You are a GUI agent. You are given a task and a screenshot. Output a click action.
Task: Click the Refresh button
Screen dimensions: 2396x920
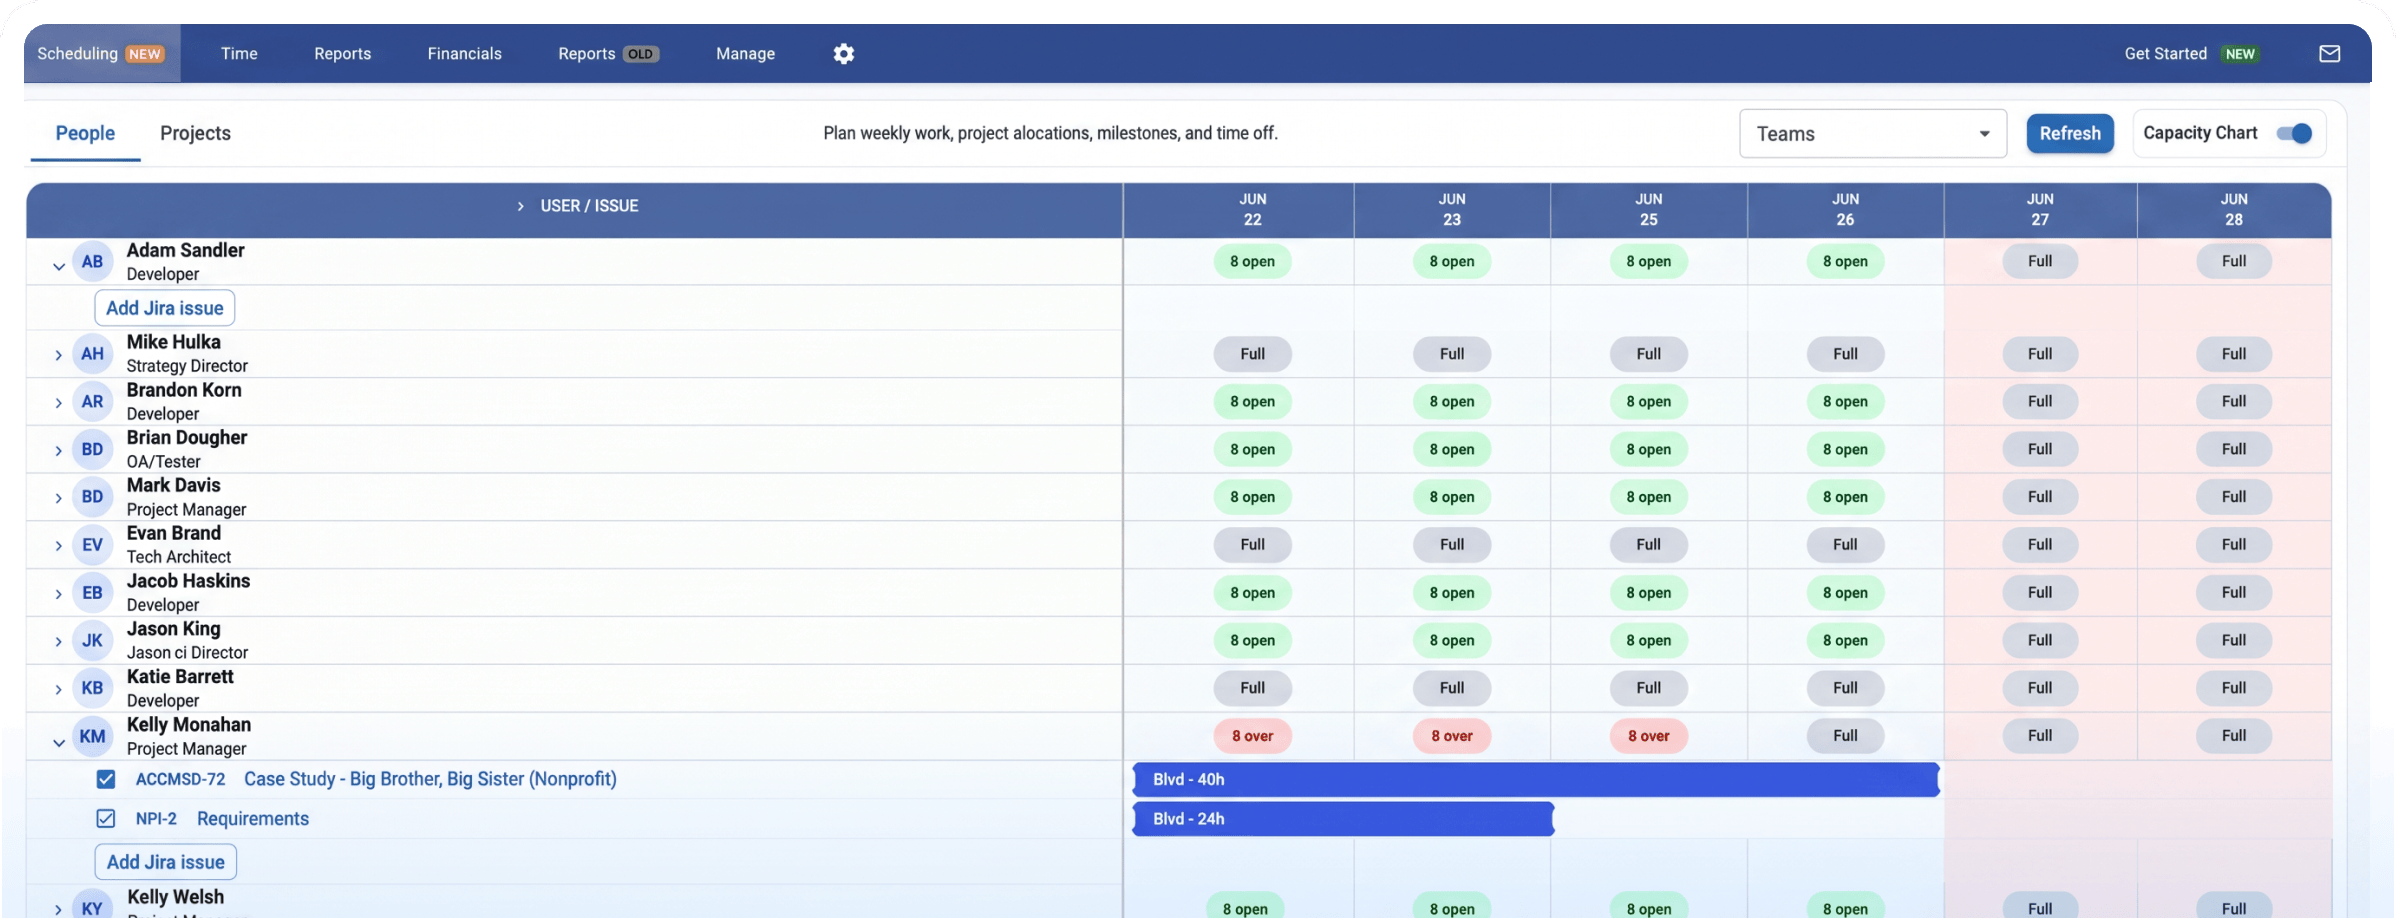[x=2070, y=133]
